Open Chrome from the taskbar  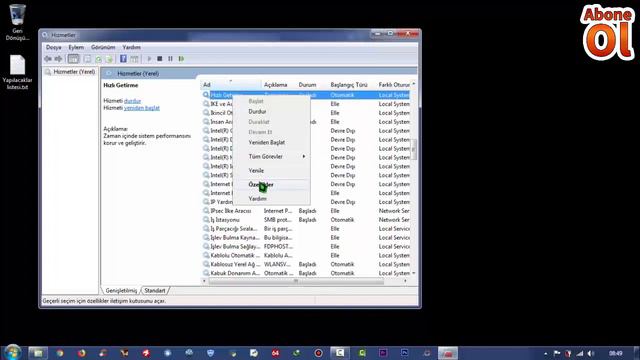click(60, 353)
